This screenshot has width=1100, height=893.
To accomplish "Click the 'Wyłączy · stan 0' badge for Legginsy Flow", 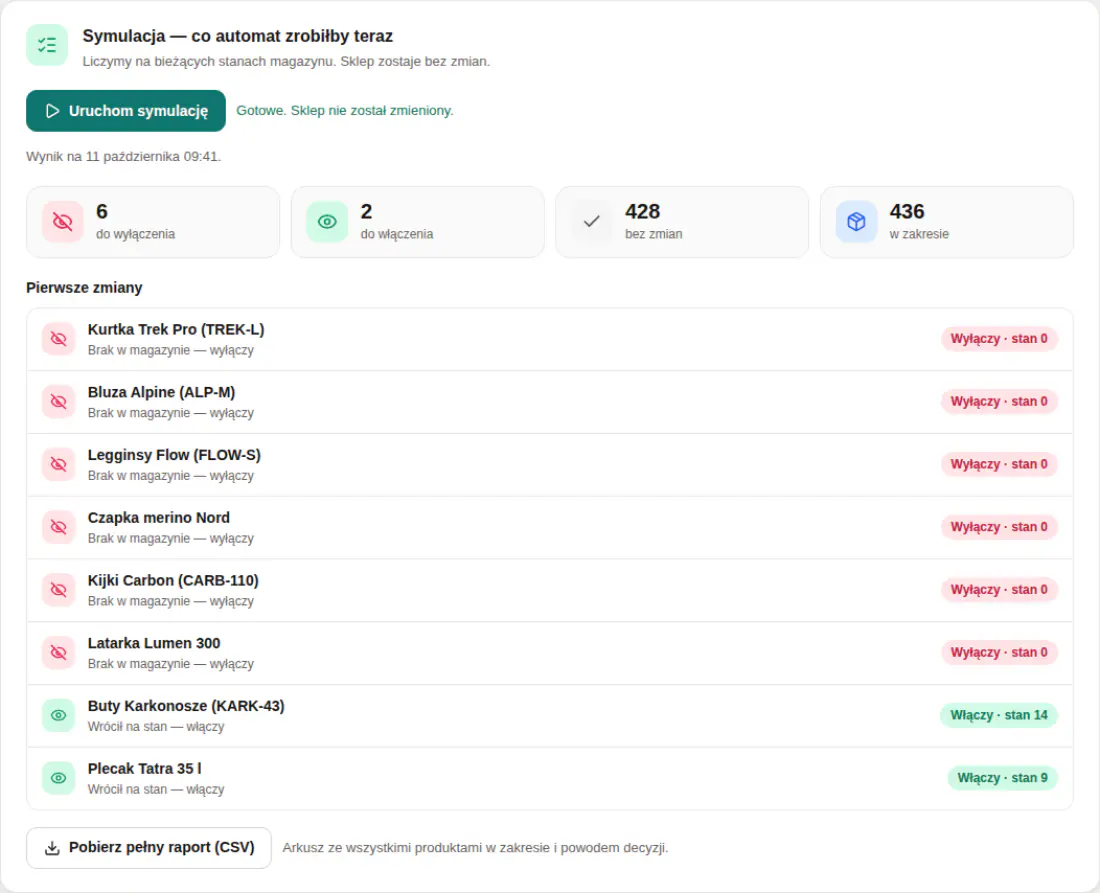I will 999,464.
